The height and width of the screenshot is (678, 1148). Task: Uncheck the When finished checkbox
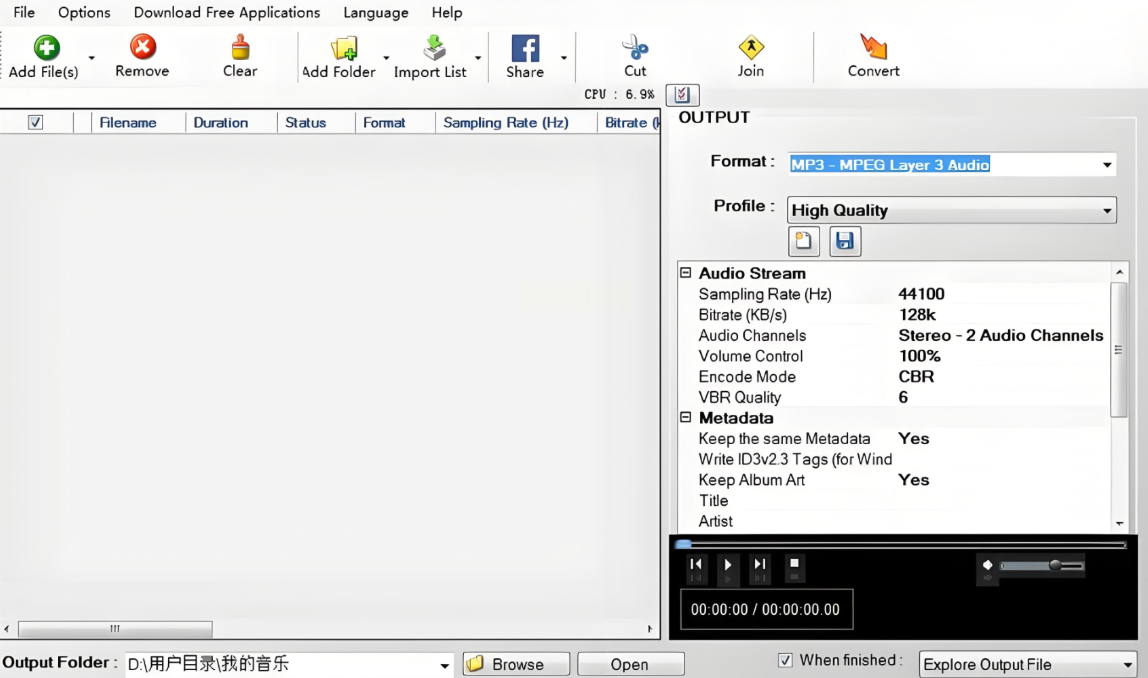tap(785, 660)
